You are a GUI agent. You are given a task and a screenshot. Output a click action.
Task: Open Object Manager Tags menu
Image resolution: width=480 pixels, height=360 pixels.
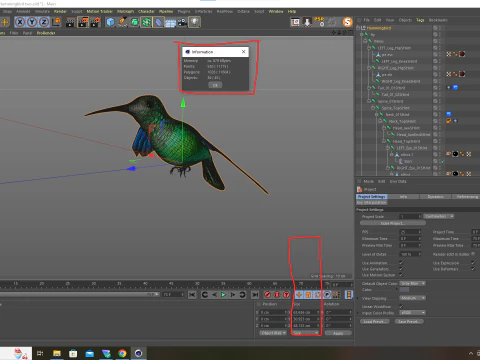pos(420,20)
